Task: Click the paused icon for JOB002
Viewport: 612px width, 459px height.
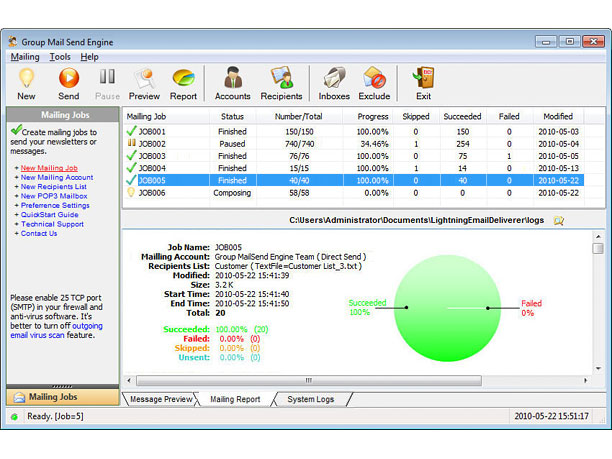Action: click(x=132, y=143)
